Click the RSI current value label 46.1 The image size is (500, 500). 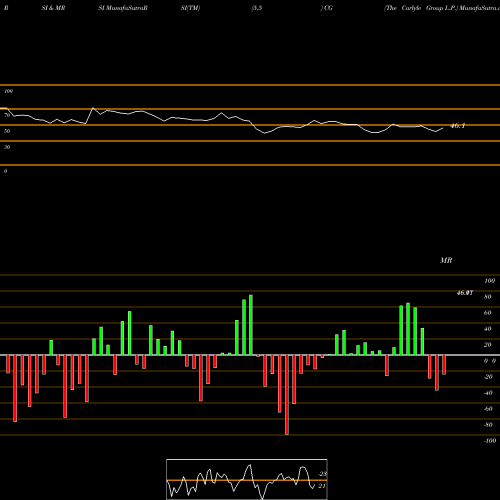(x=458, y=126)
